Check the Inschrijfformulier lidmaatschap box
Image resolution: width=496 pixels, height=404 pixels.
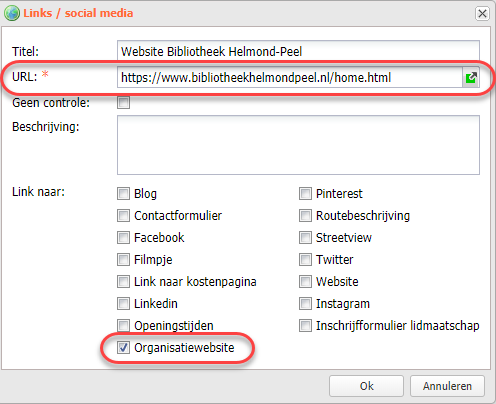[x=305, y=326]
